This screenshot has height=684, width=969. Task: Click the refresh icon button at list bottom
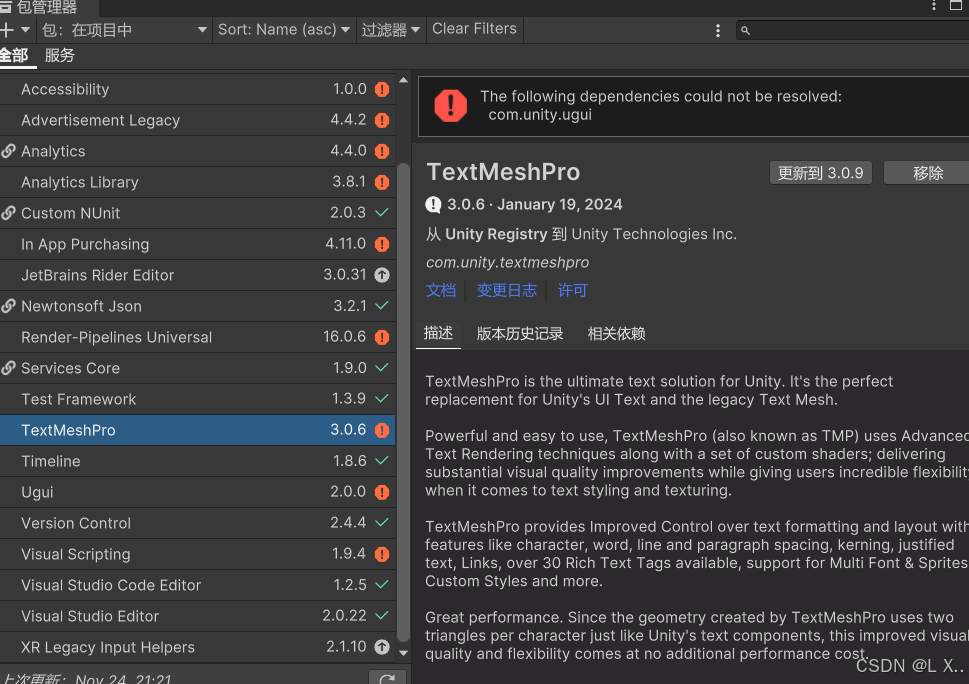(x=387, y=678)
